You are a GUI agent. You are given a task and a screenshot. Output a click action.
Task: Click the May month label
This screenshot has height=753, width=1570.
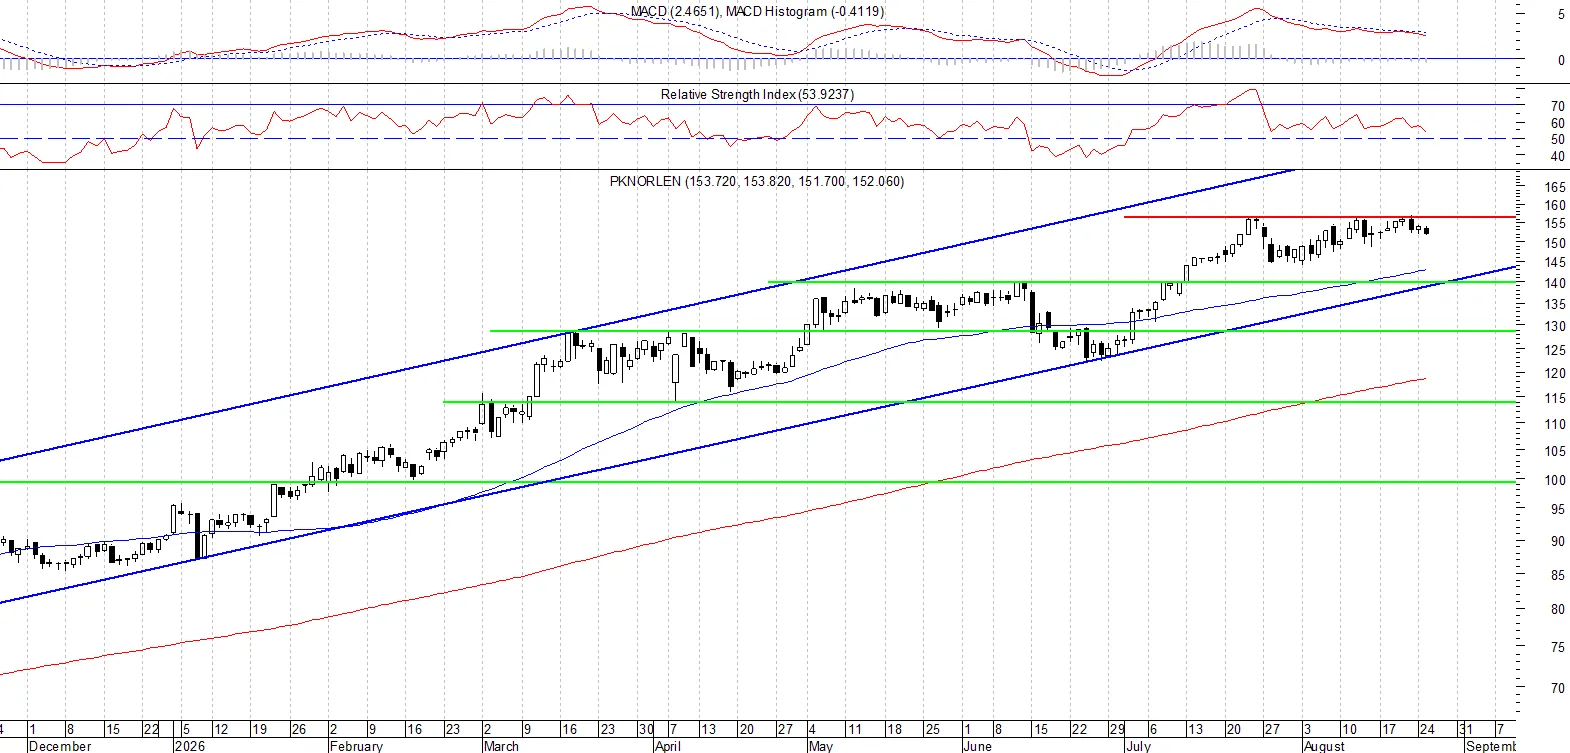(820, 746)
